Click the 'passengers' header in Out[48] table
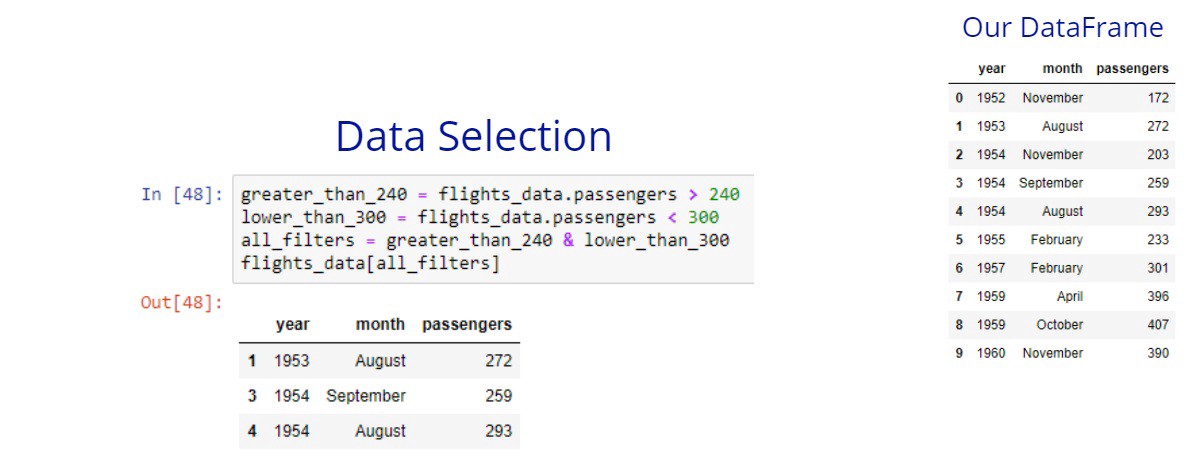This screenshot has height=463, width=1200. pyautogui.click(x=467, y=324)
